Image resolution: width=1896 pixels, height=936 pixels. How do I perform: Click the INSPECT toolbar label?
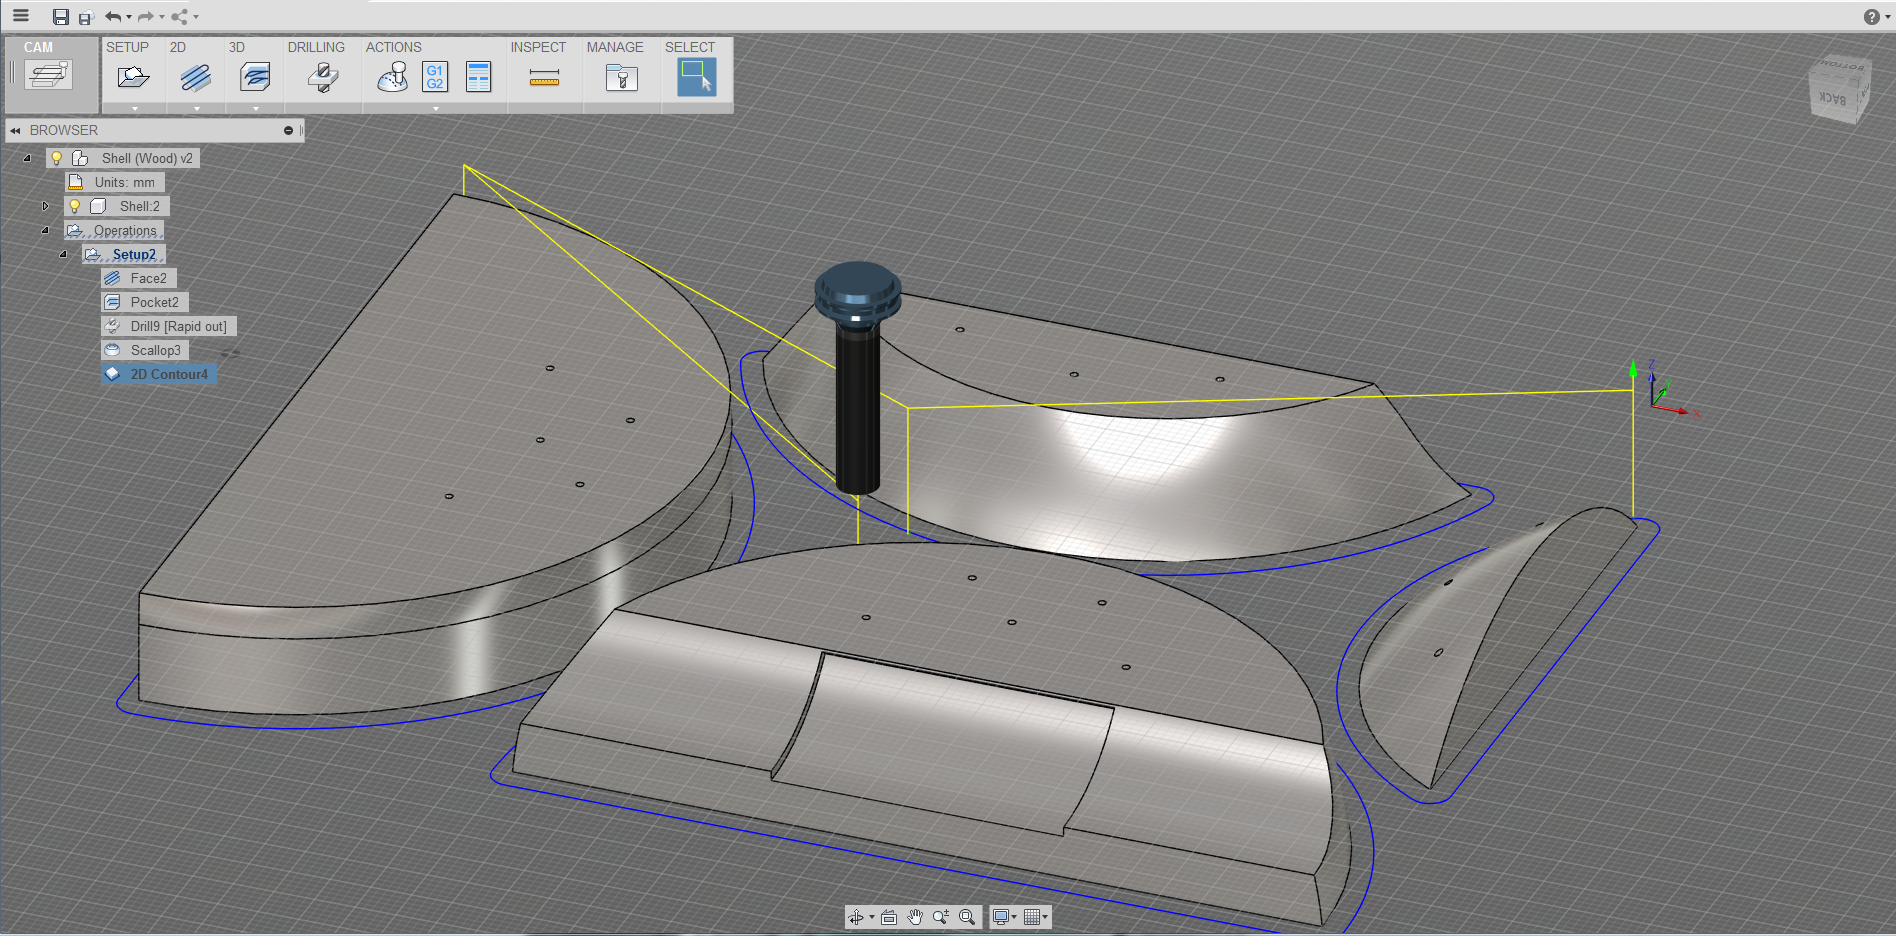pyautogui.click(x=538, y=47)
